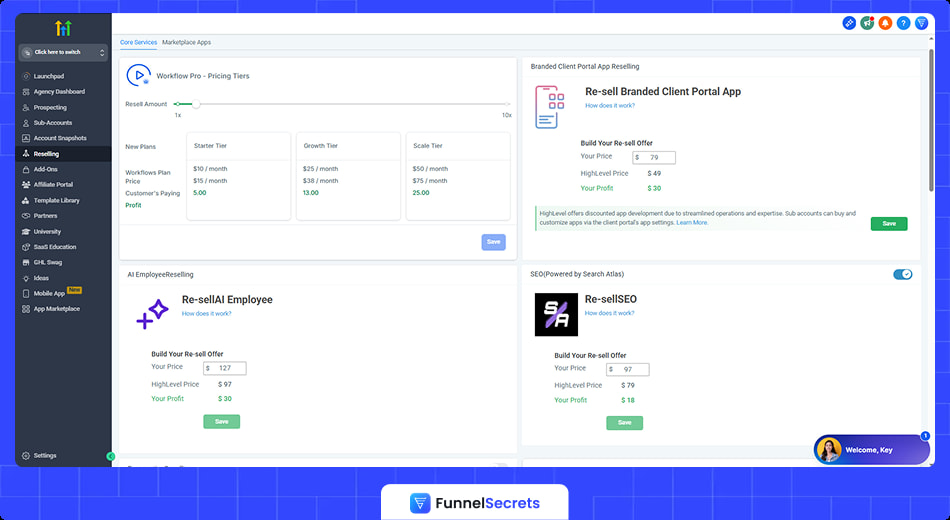Screen dimensions: 950x520
Task: Select the Core Services tab
Action: coord(138,42)
